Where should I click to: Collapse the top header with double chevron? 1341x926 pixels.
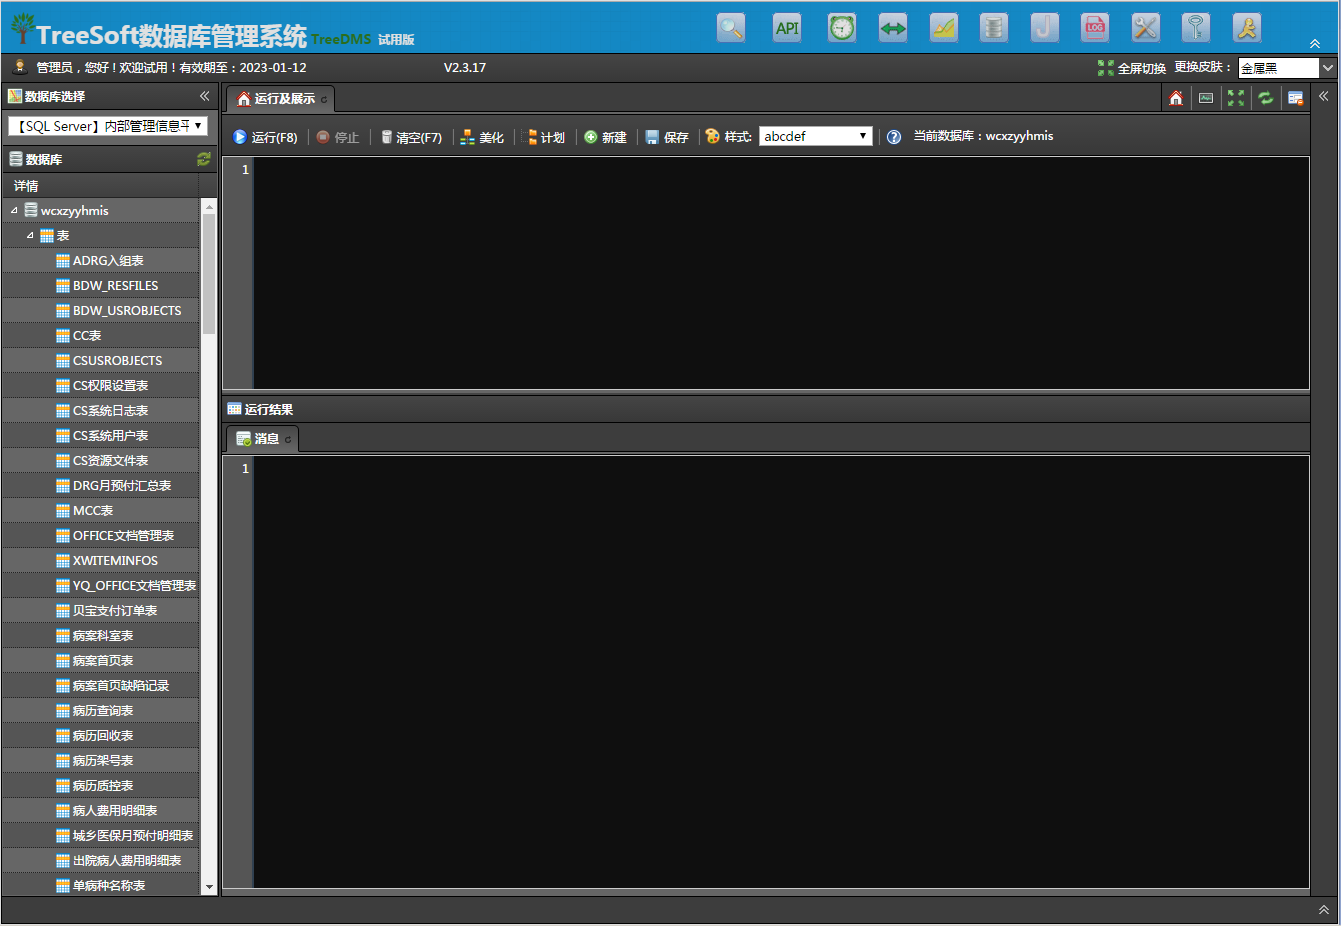(x=1315, y=44)
